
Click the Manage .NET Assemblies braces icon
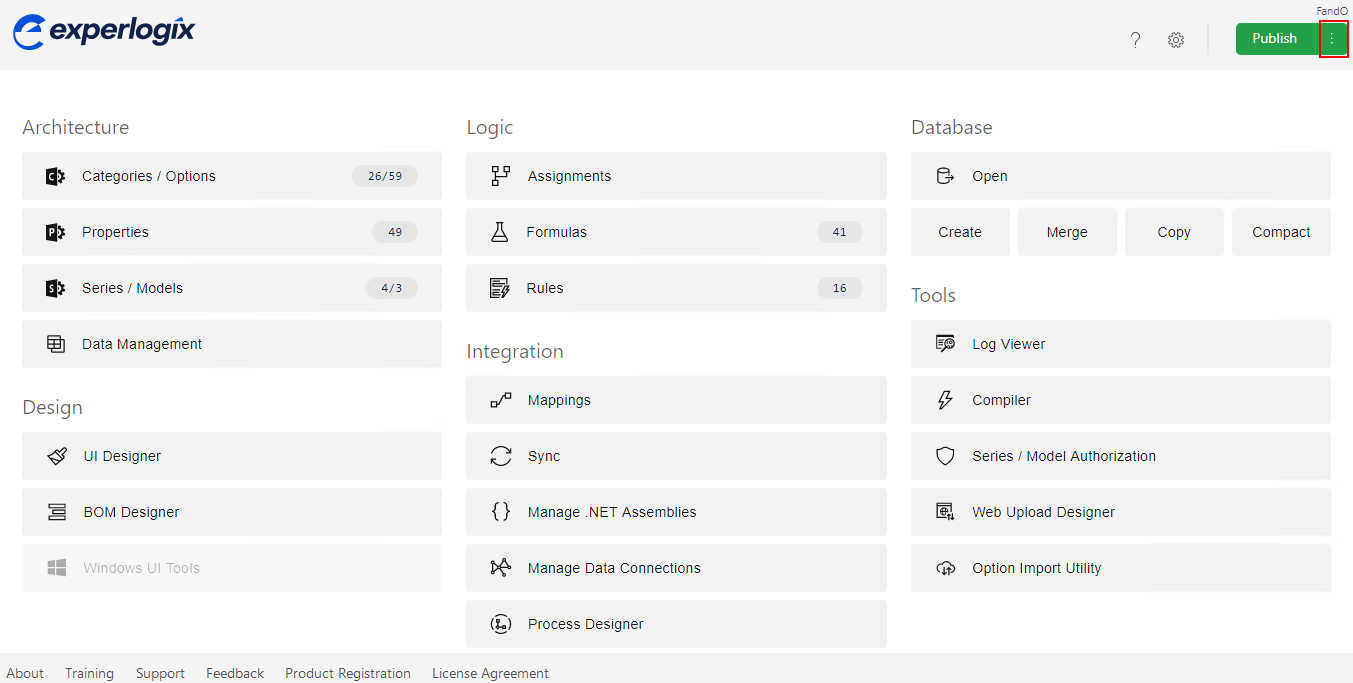[501, 512]
